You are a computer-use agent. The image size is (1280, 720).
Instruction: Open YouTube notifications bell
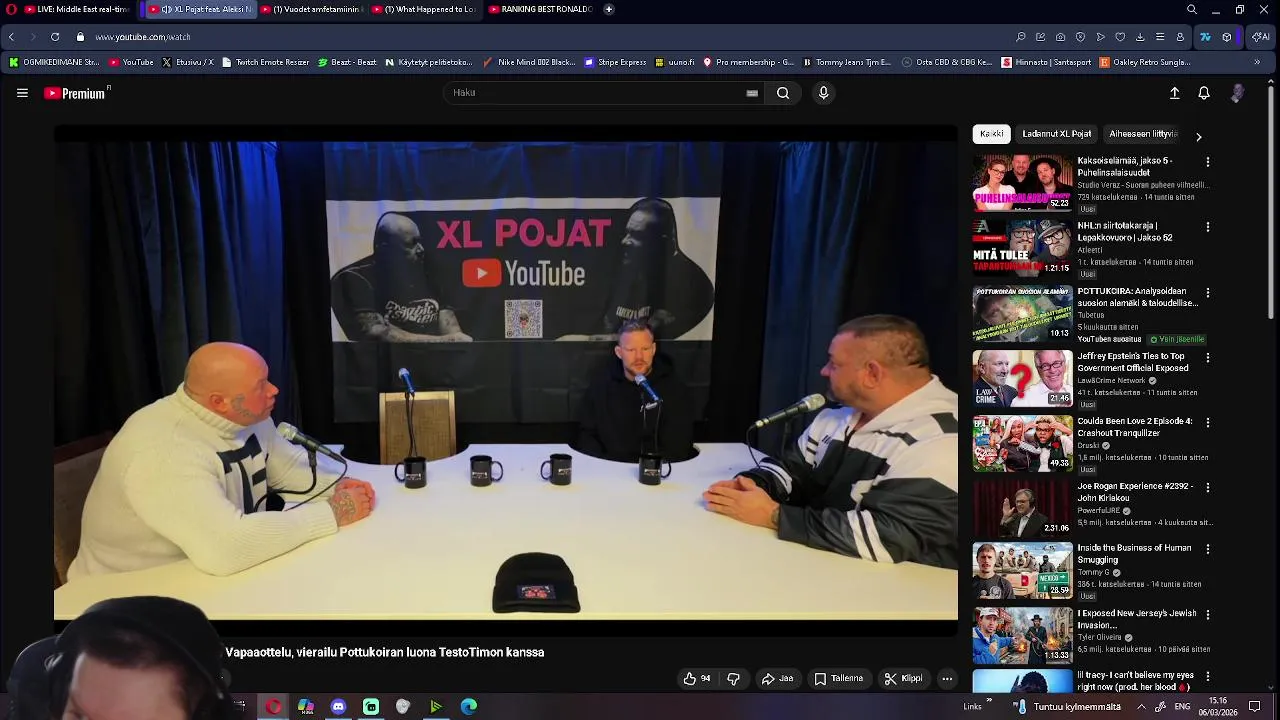point(1204,93)
